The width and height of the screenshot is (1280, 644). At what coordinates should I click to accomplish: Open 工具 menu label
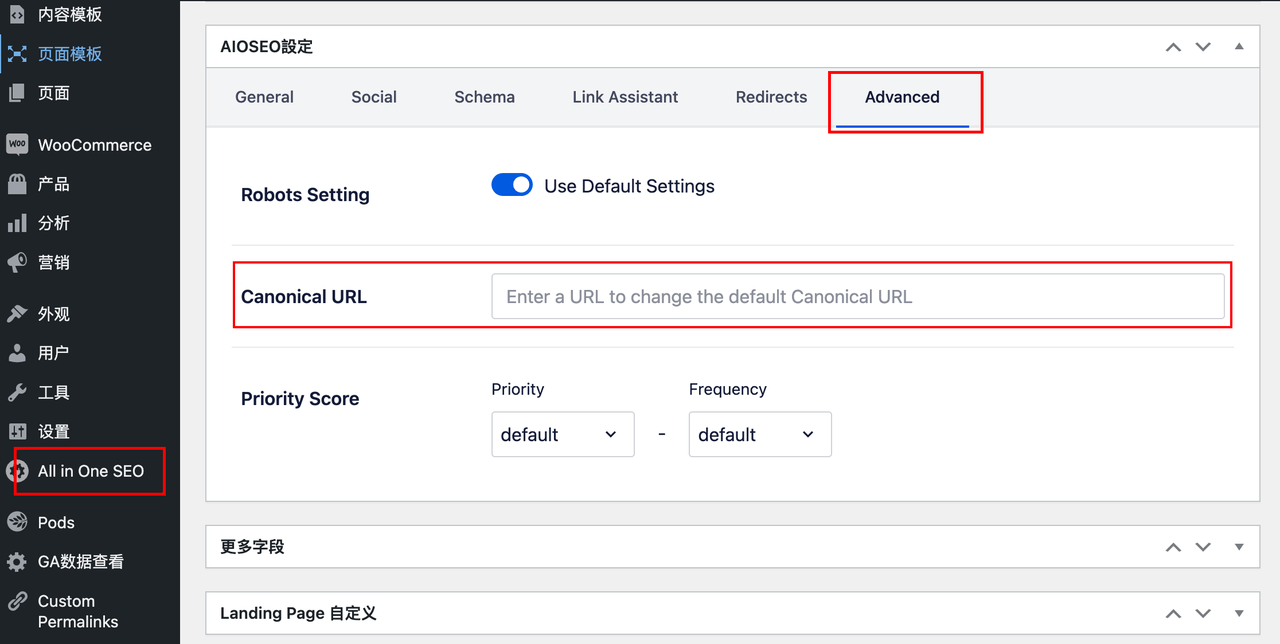point(54,392)
